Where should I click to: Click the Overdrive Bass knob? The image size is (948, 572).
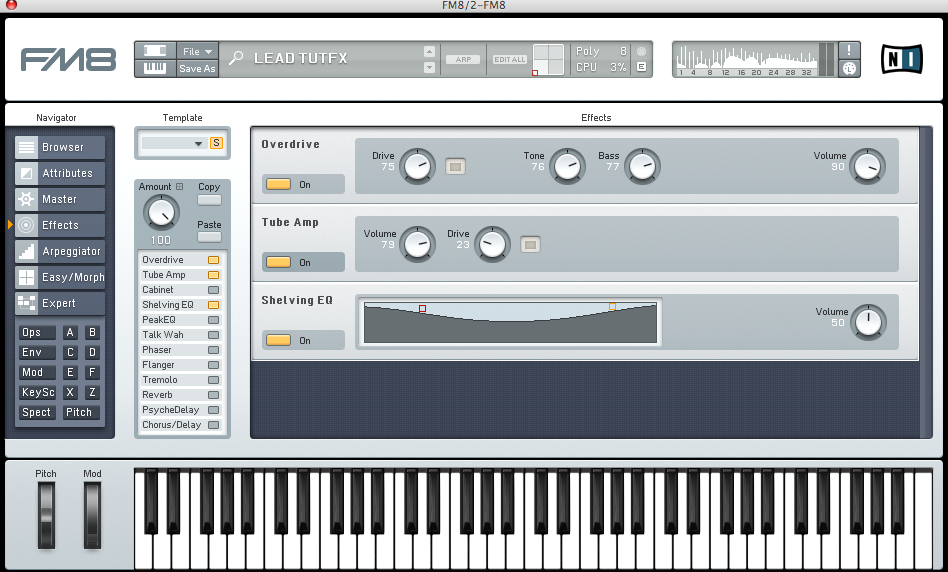(642, 166)
